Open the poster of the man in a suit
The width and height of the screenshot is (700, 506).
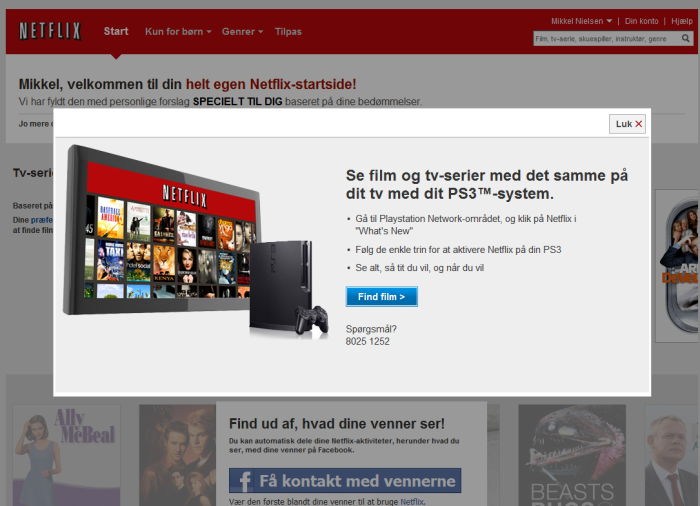672,455
